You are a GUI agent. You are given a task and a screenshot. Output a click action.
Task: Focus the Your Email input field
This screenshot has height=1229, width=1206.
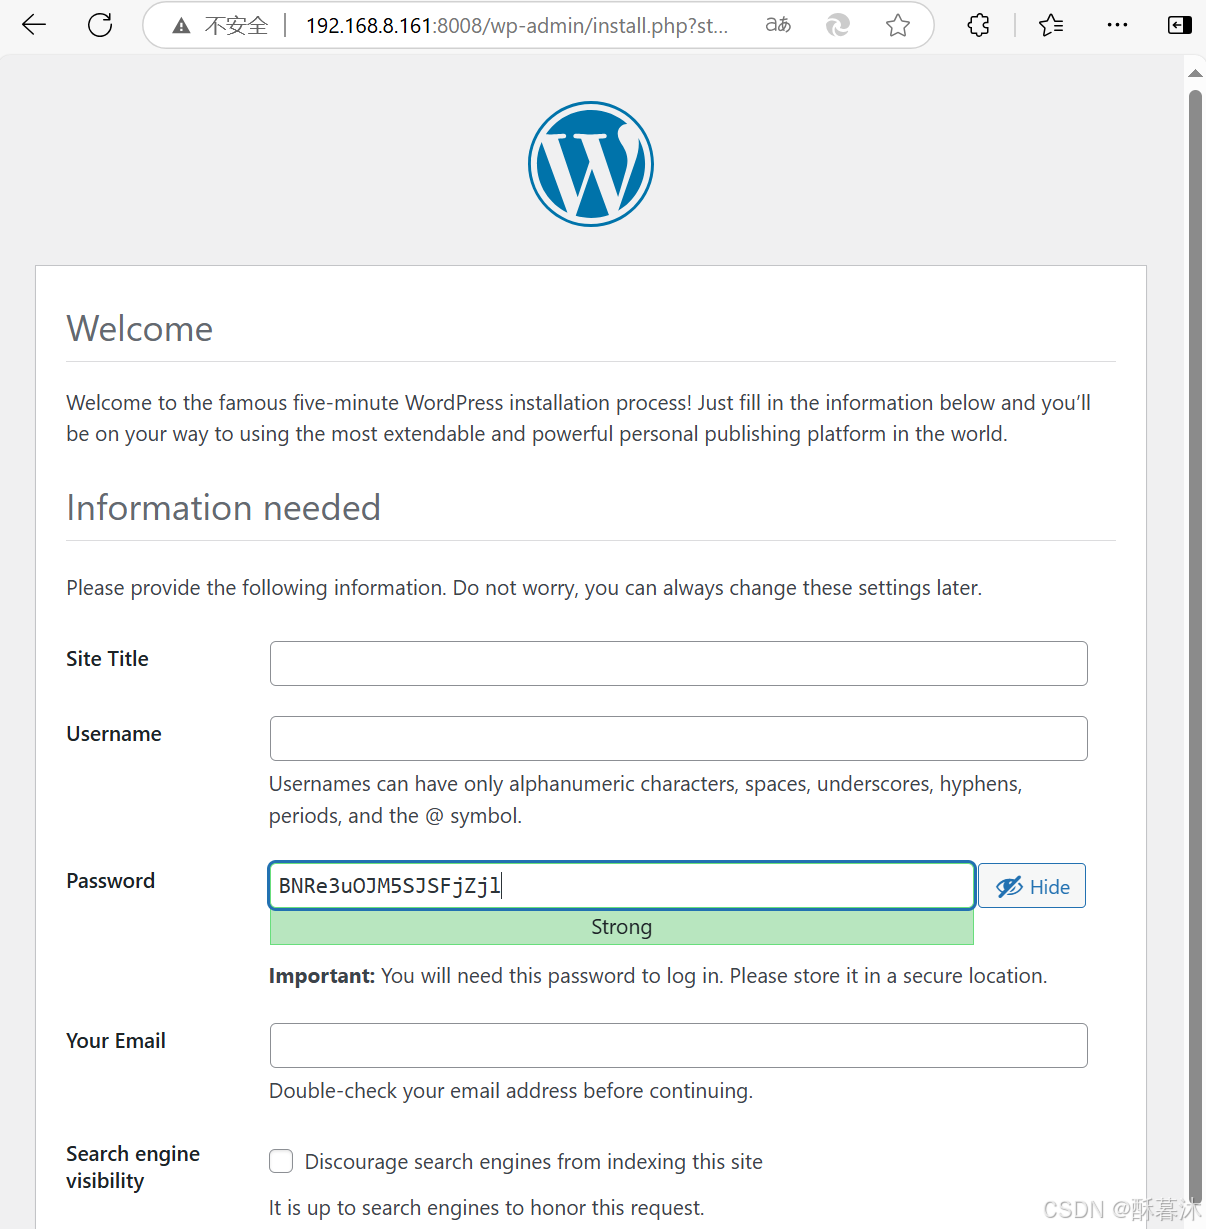point(678,1045)
